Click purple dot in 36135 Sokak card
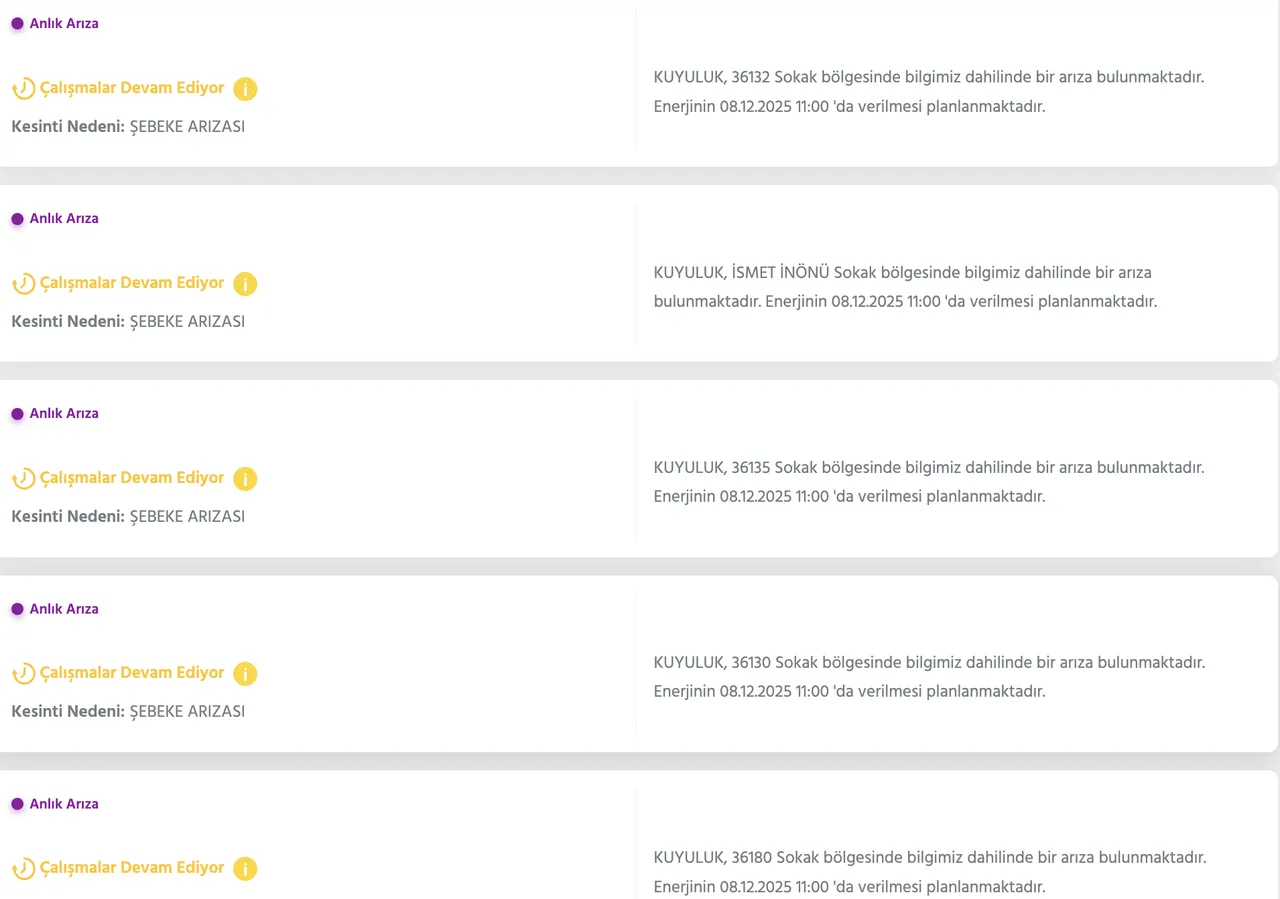The width and height of the screenshot is (1280, 899). [17, 414]
